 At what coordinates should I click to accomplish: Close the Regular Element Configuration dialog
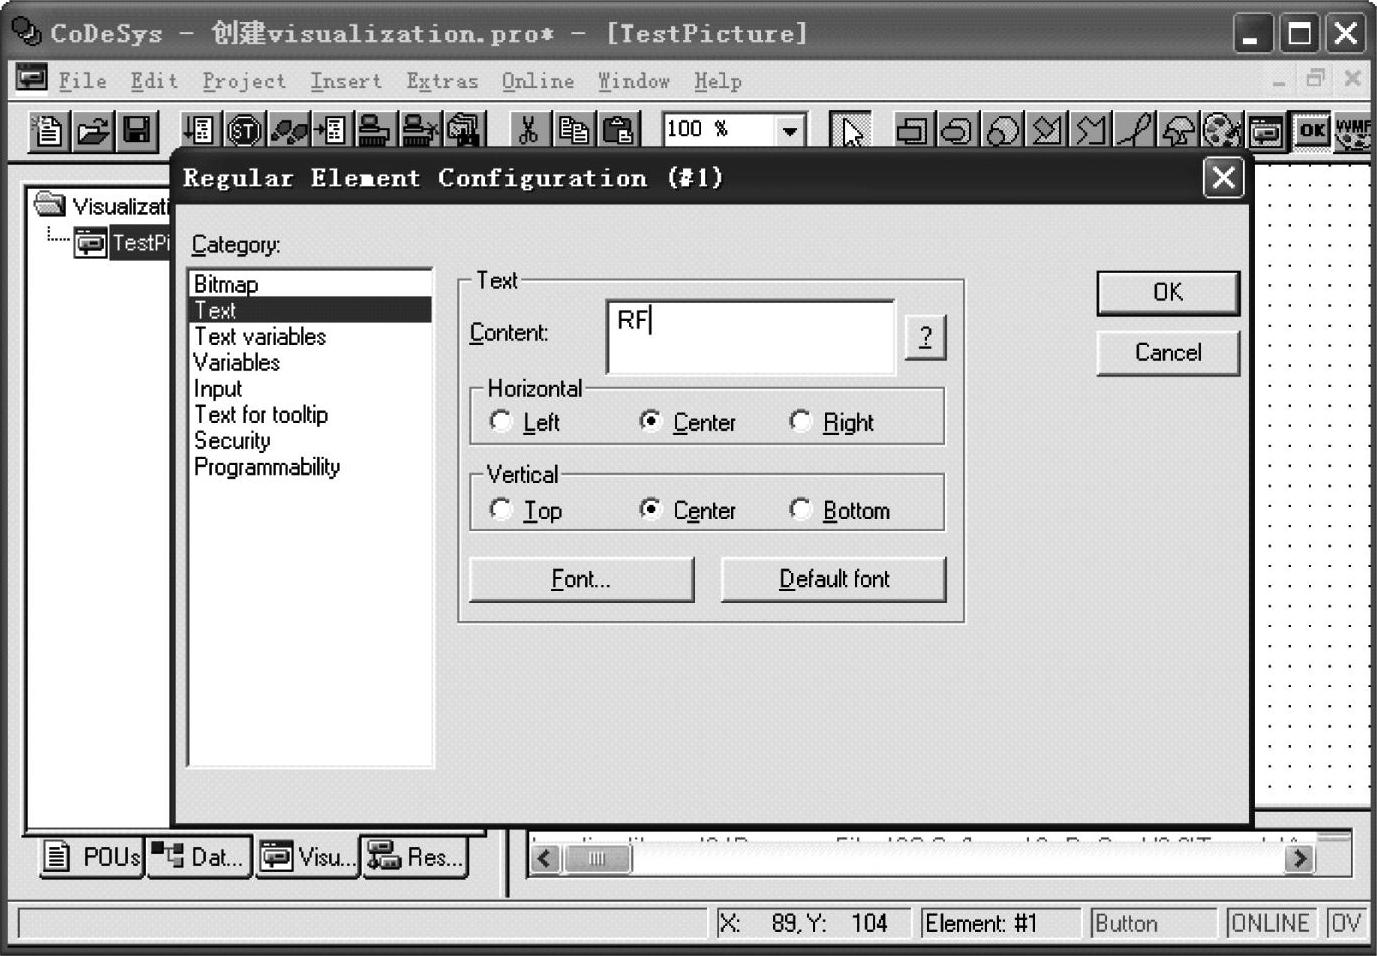click(1223, 178)
